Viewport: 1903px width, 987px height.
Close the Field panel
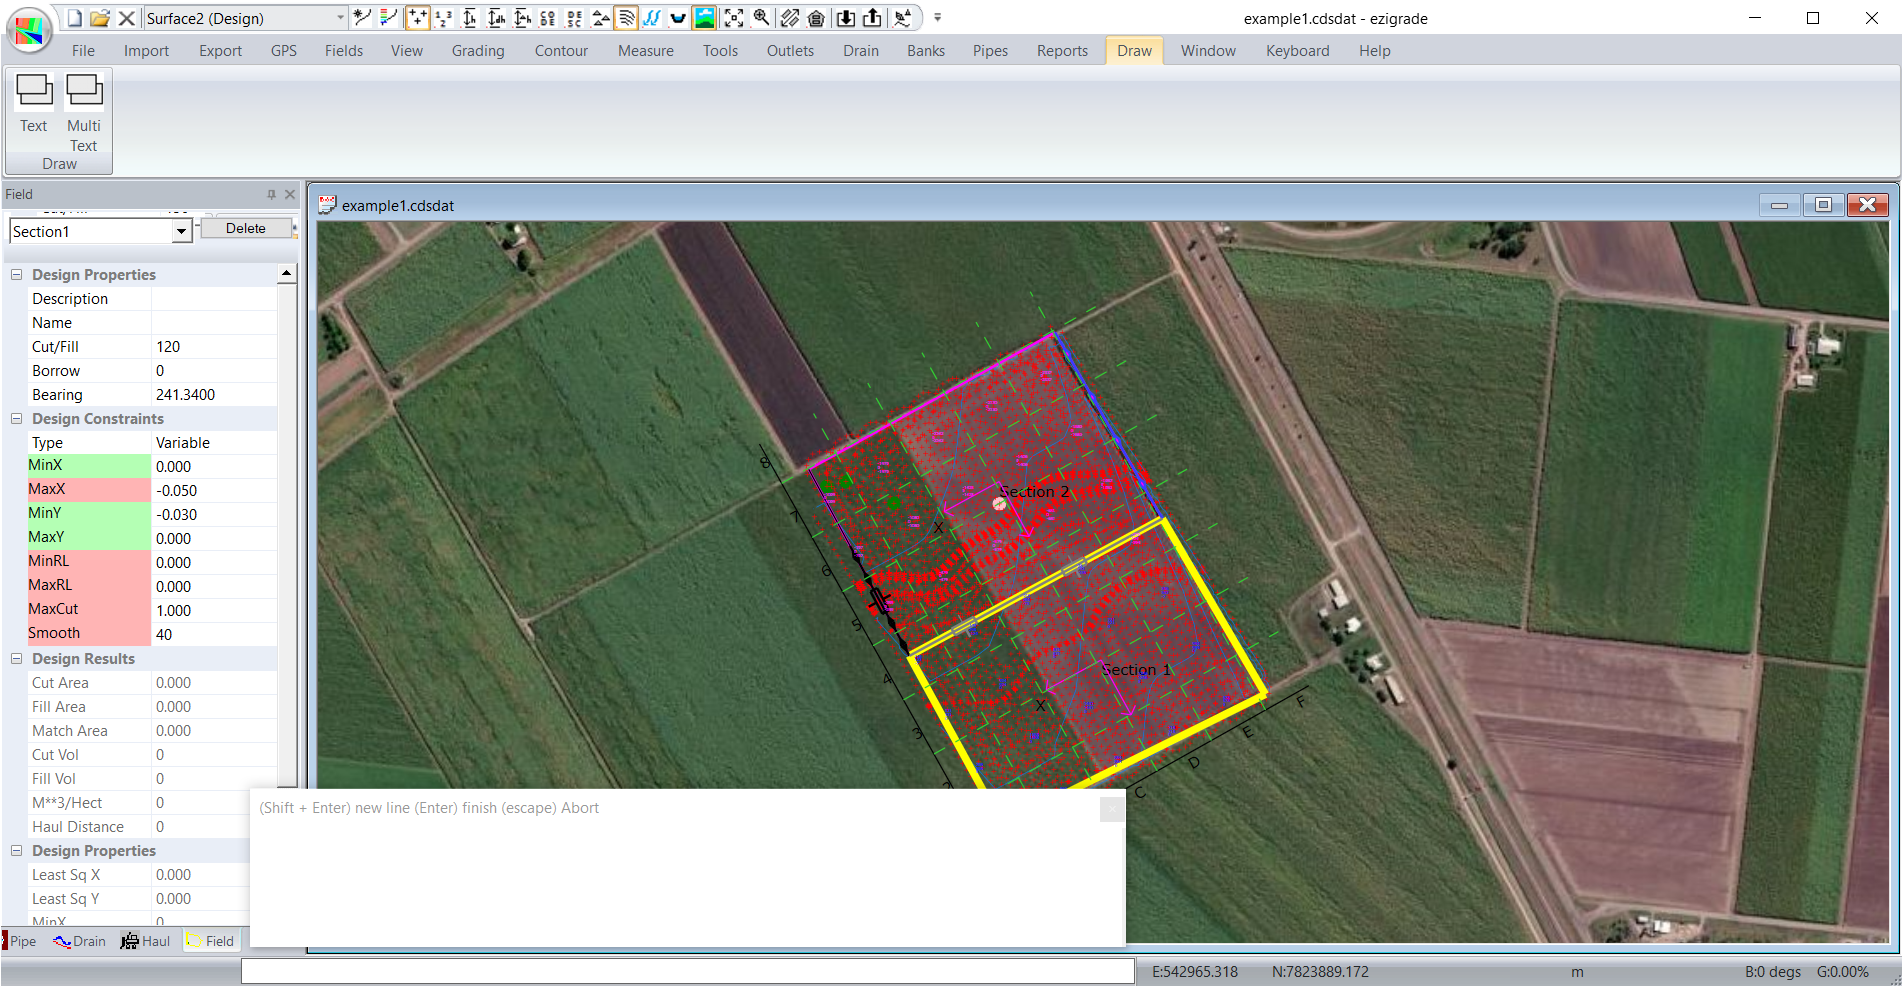click(290, 194)
